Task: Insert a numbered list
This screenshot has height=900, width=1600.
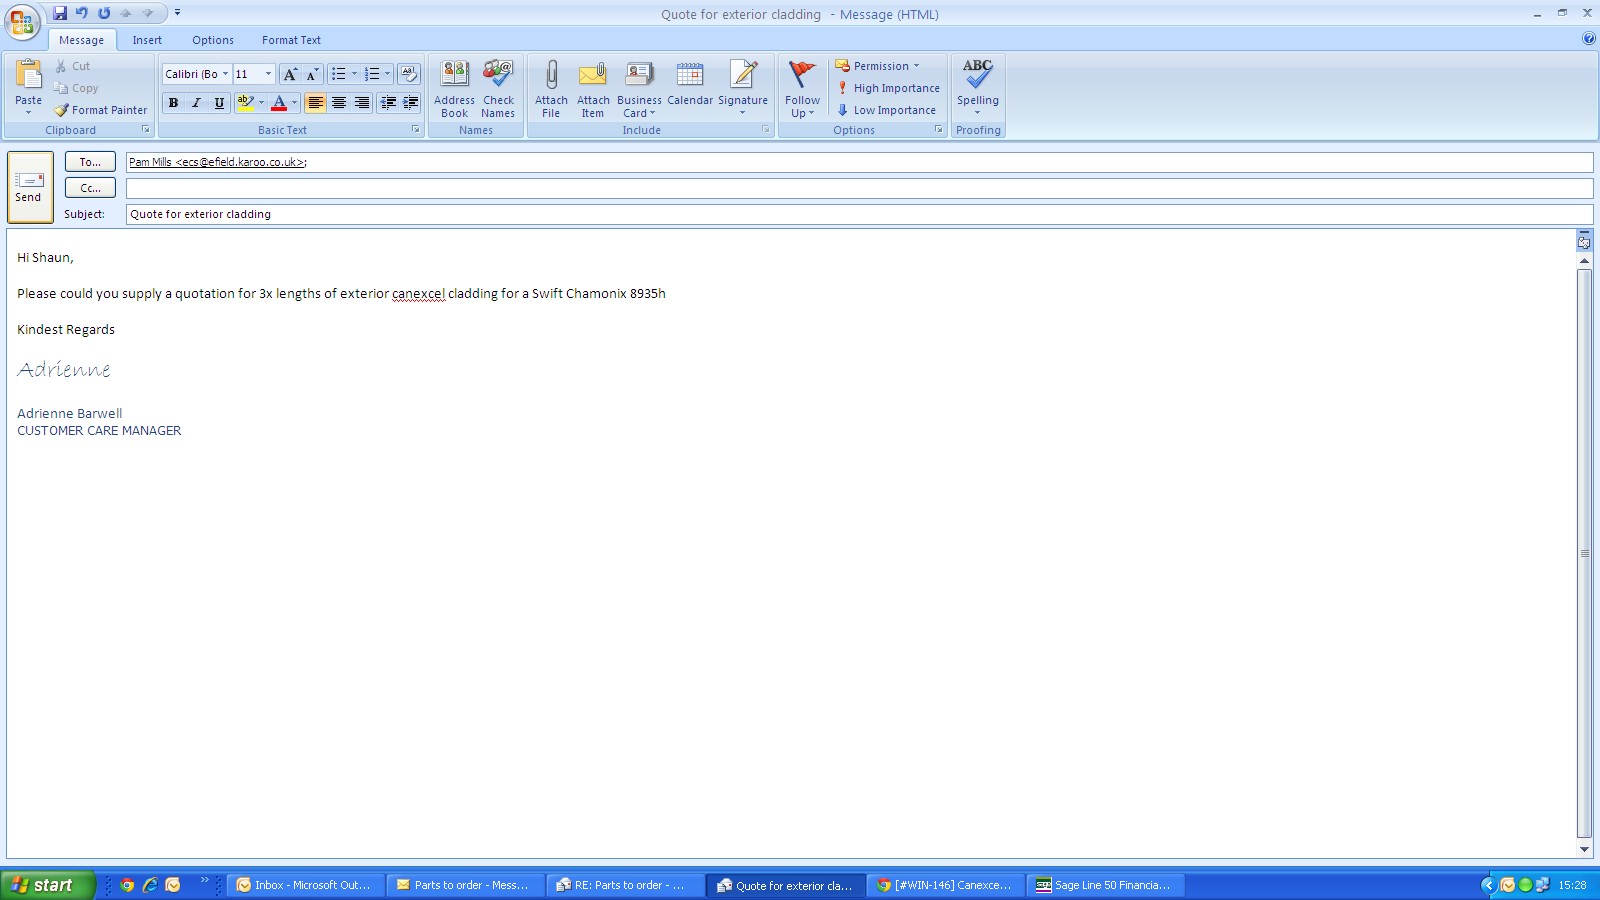Action: (372, 74)
